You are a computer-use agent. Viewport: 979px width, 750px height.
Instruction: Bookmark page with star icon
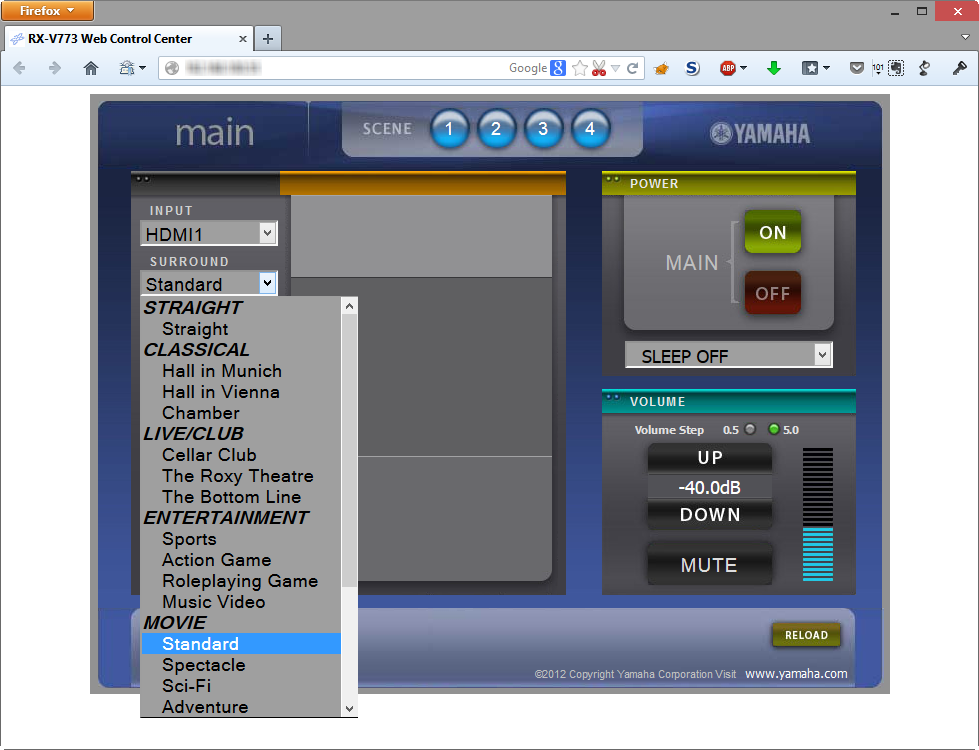point(580,68)
